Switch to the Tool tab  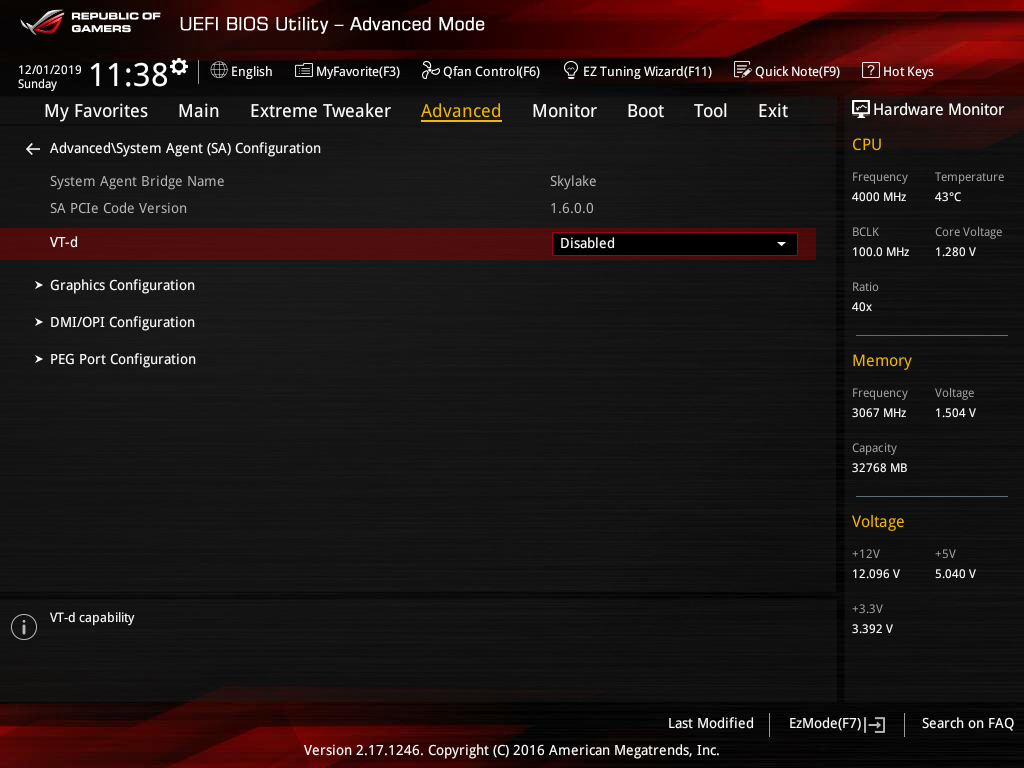711,111
